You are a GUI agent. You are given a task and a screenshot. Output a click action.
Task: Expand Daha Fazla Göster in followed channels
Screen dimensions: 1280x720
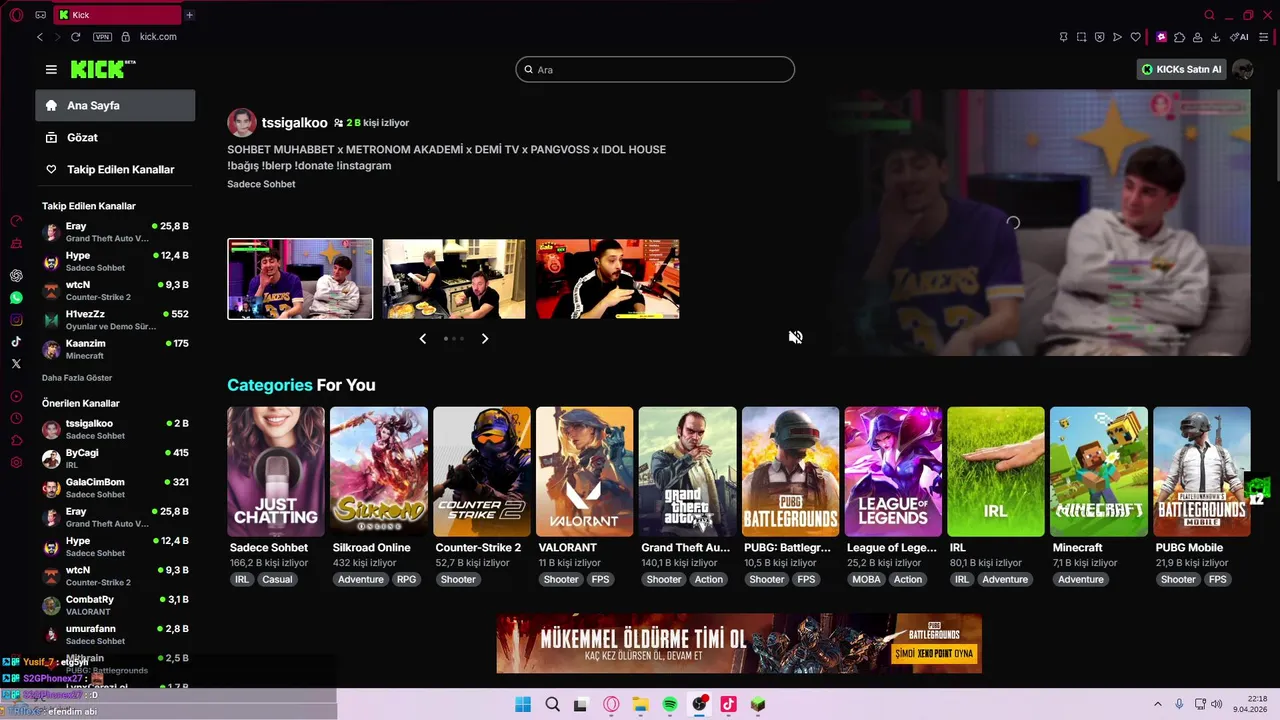click(77, 378)
